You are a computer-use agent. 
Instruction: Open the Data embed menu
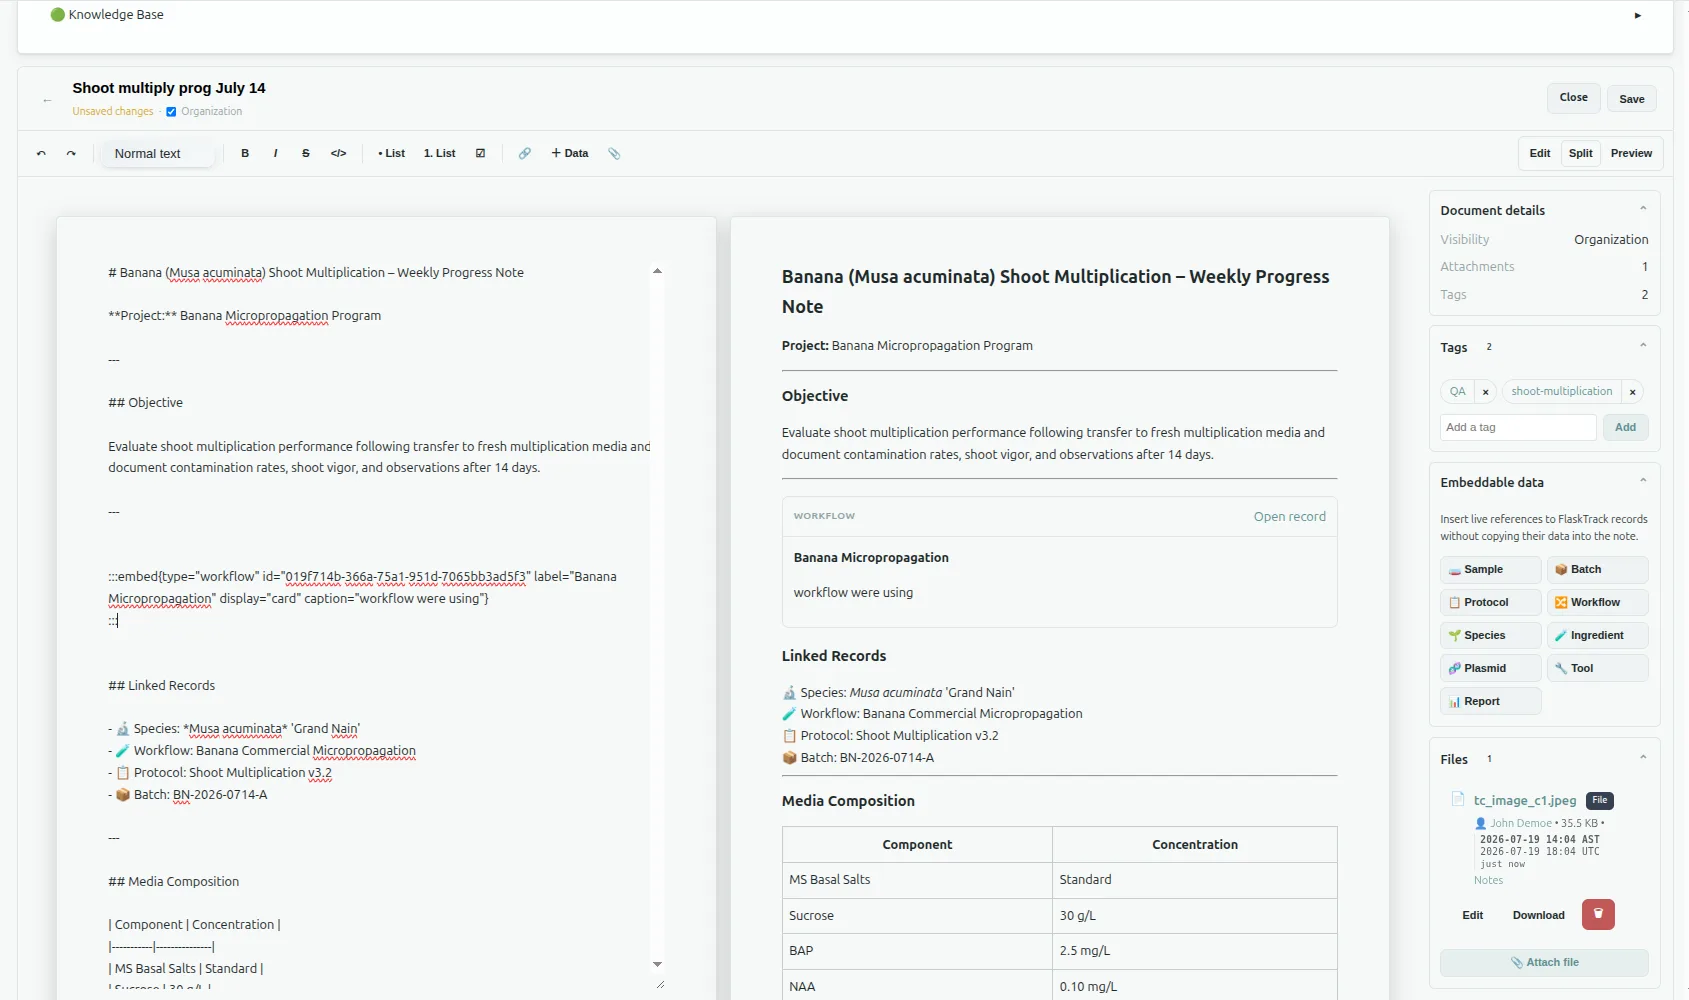tap(570, 154)
